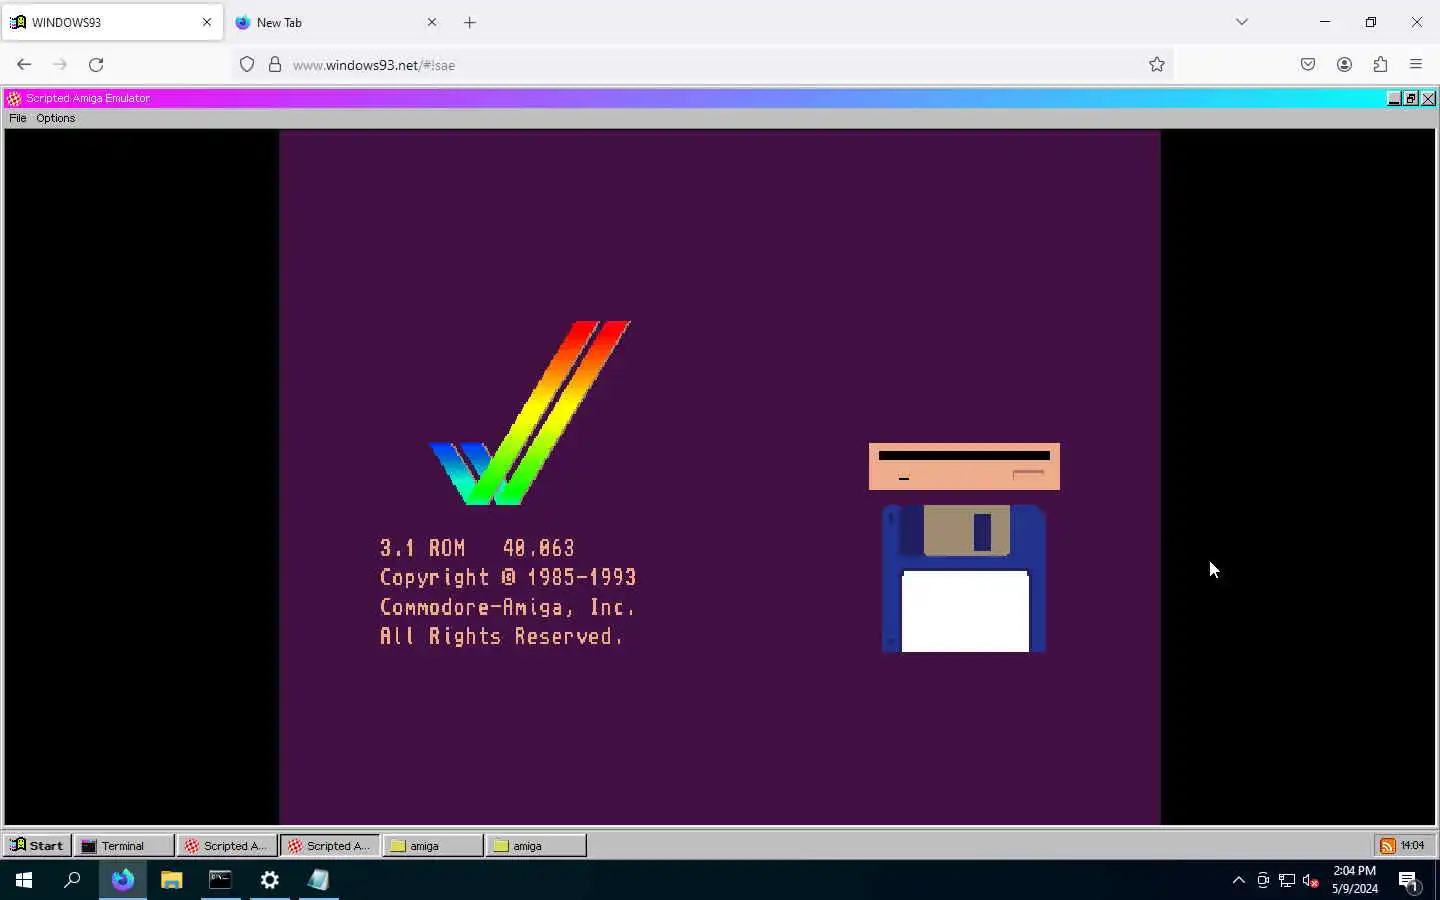This screenshot has width=1440, height=900.
Task: Open the Windows Start menu
Action: [x=24, y=880]
